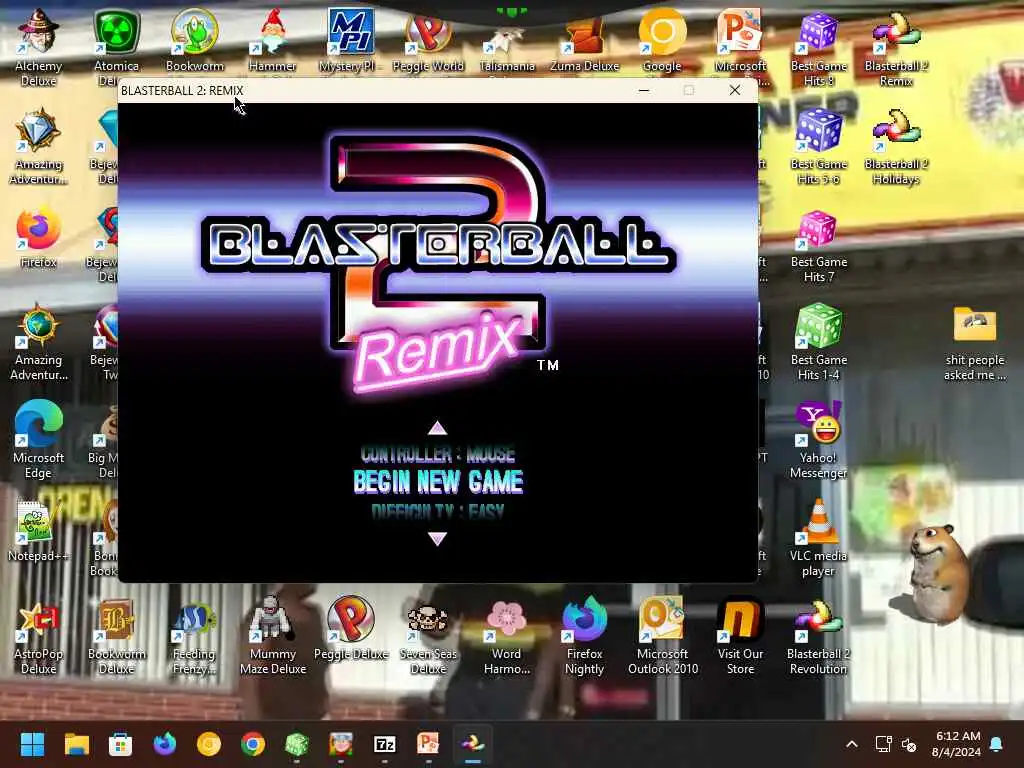Open the Visit Our Store desktop shortcut

pyautogui.click(x=740, y=636)
